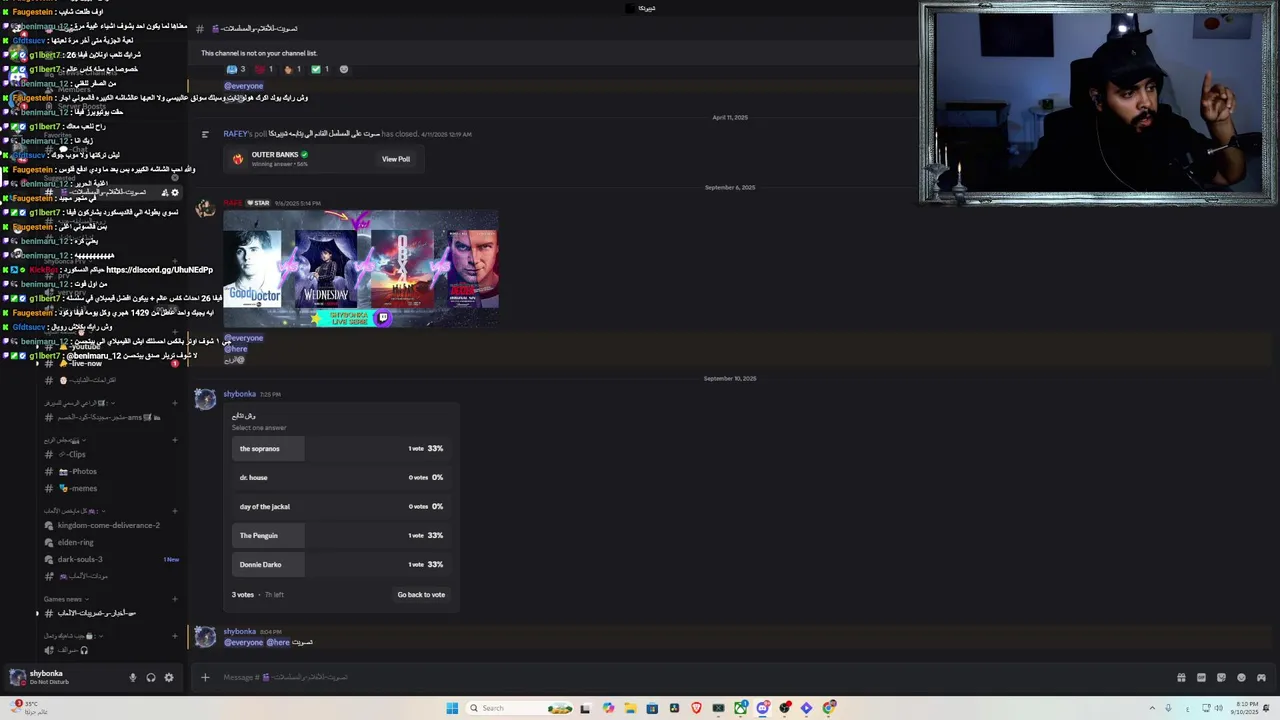Screen dimensions: 1280x720
Task: Click the attach plus button in message box
Action: [x=205, y=677]
